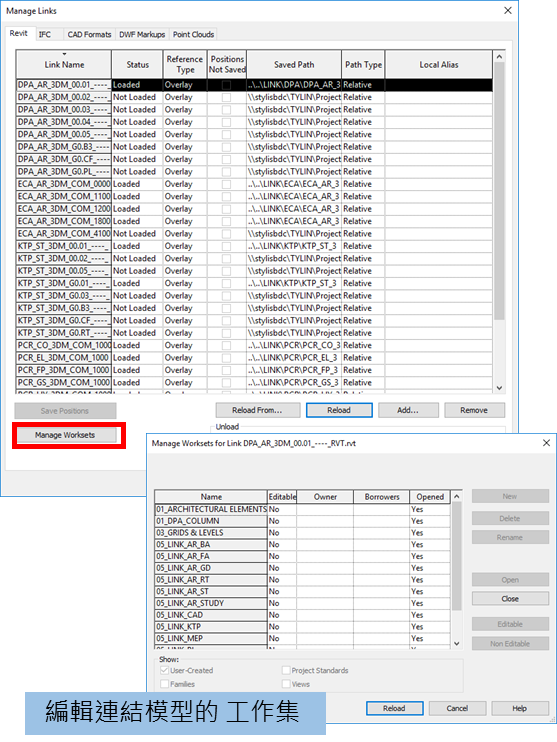
Task: Open Path Type dropdown for PCR_EL_3DM_COM_1000
Action: click(363, 358)
